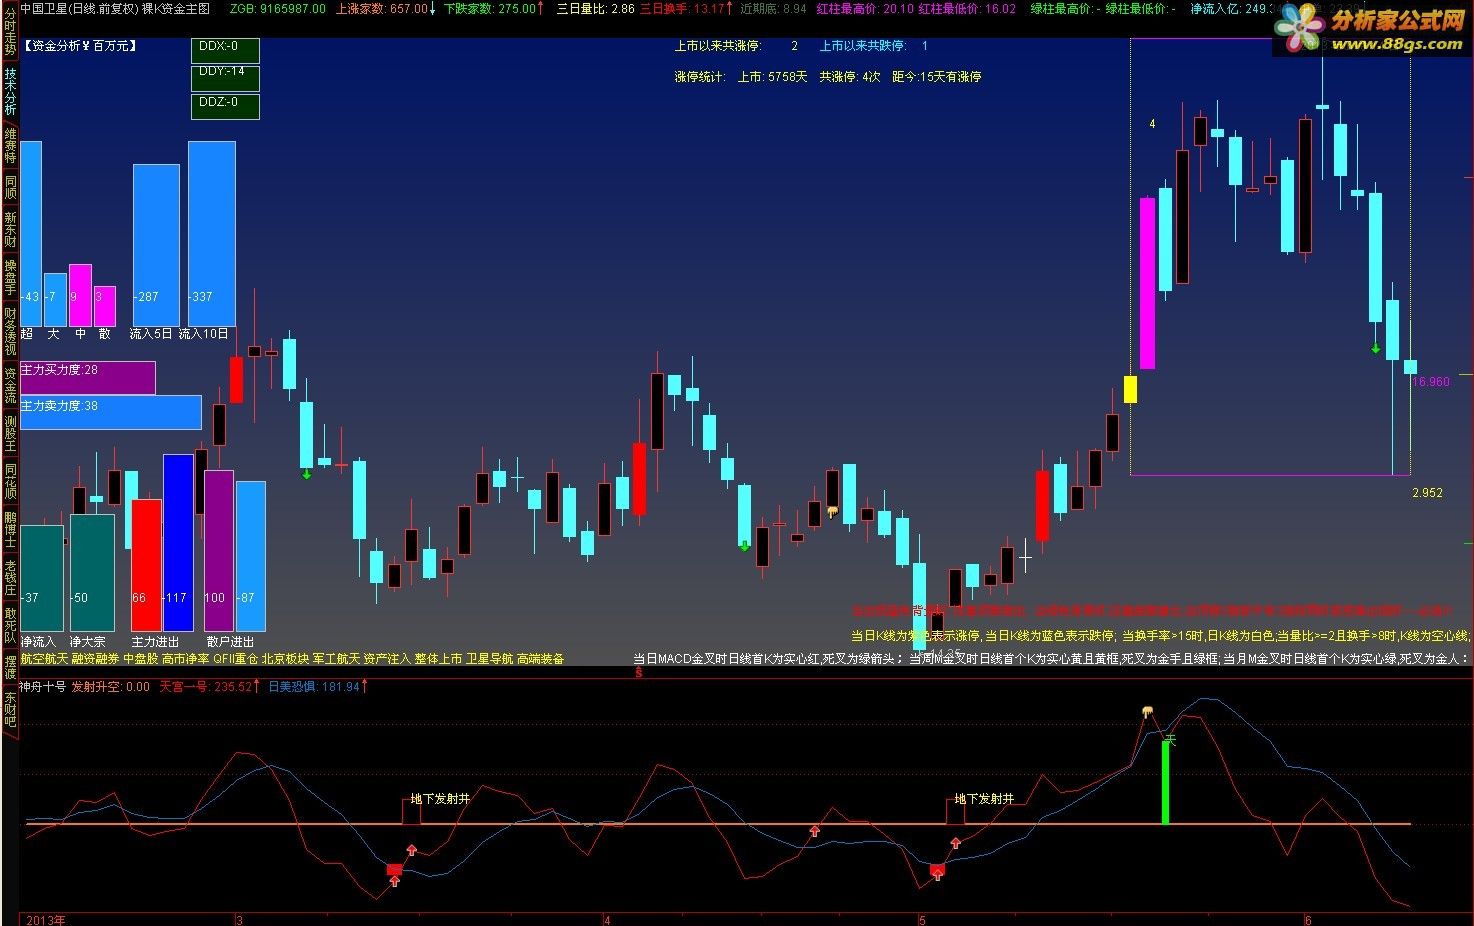Viewport: 1474px width, 926px height.
Task: Switch to the 摆渡 sidebar tab
Action: [10, 667]
